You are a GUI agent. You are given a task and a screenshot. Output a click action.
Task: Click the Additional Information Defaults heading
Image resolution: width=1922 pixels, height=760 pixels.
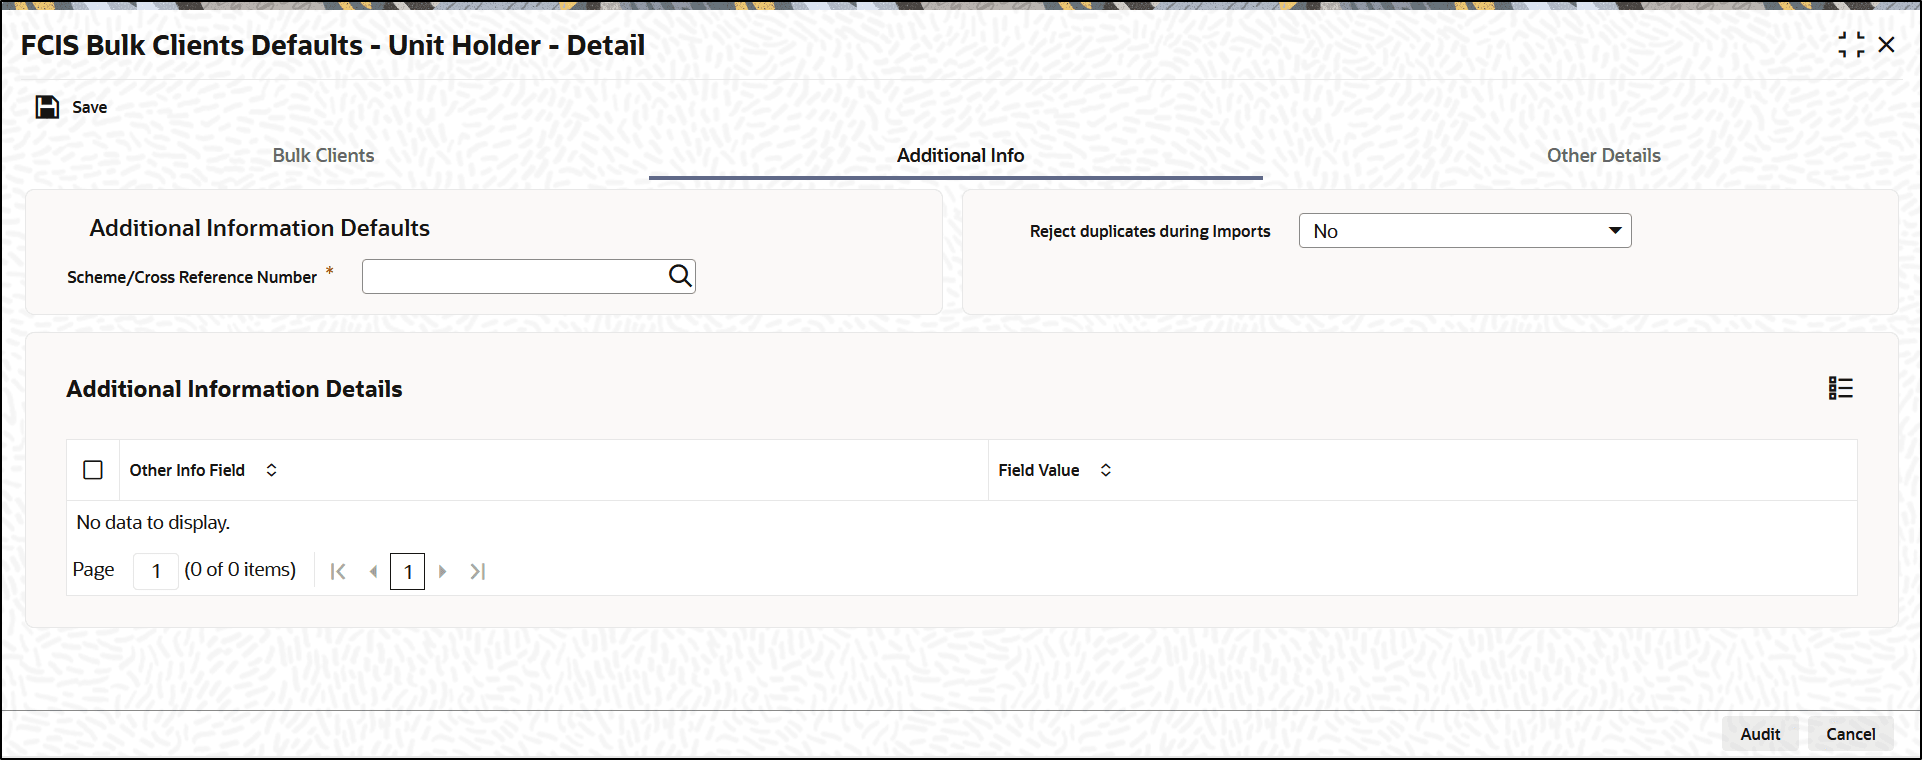(x=260, y=228)
